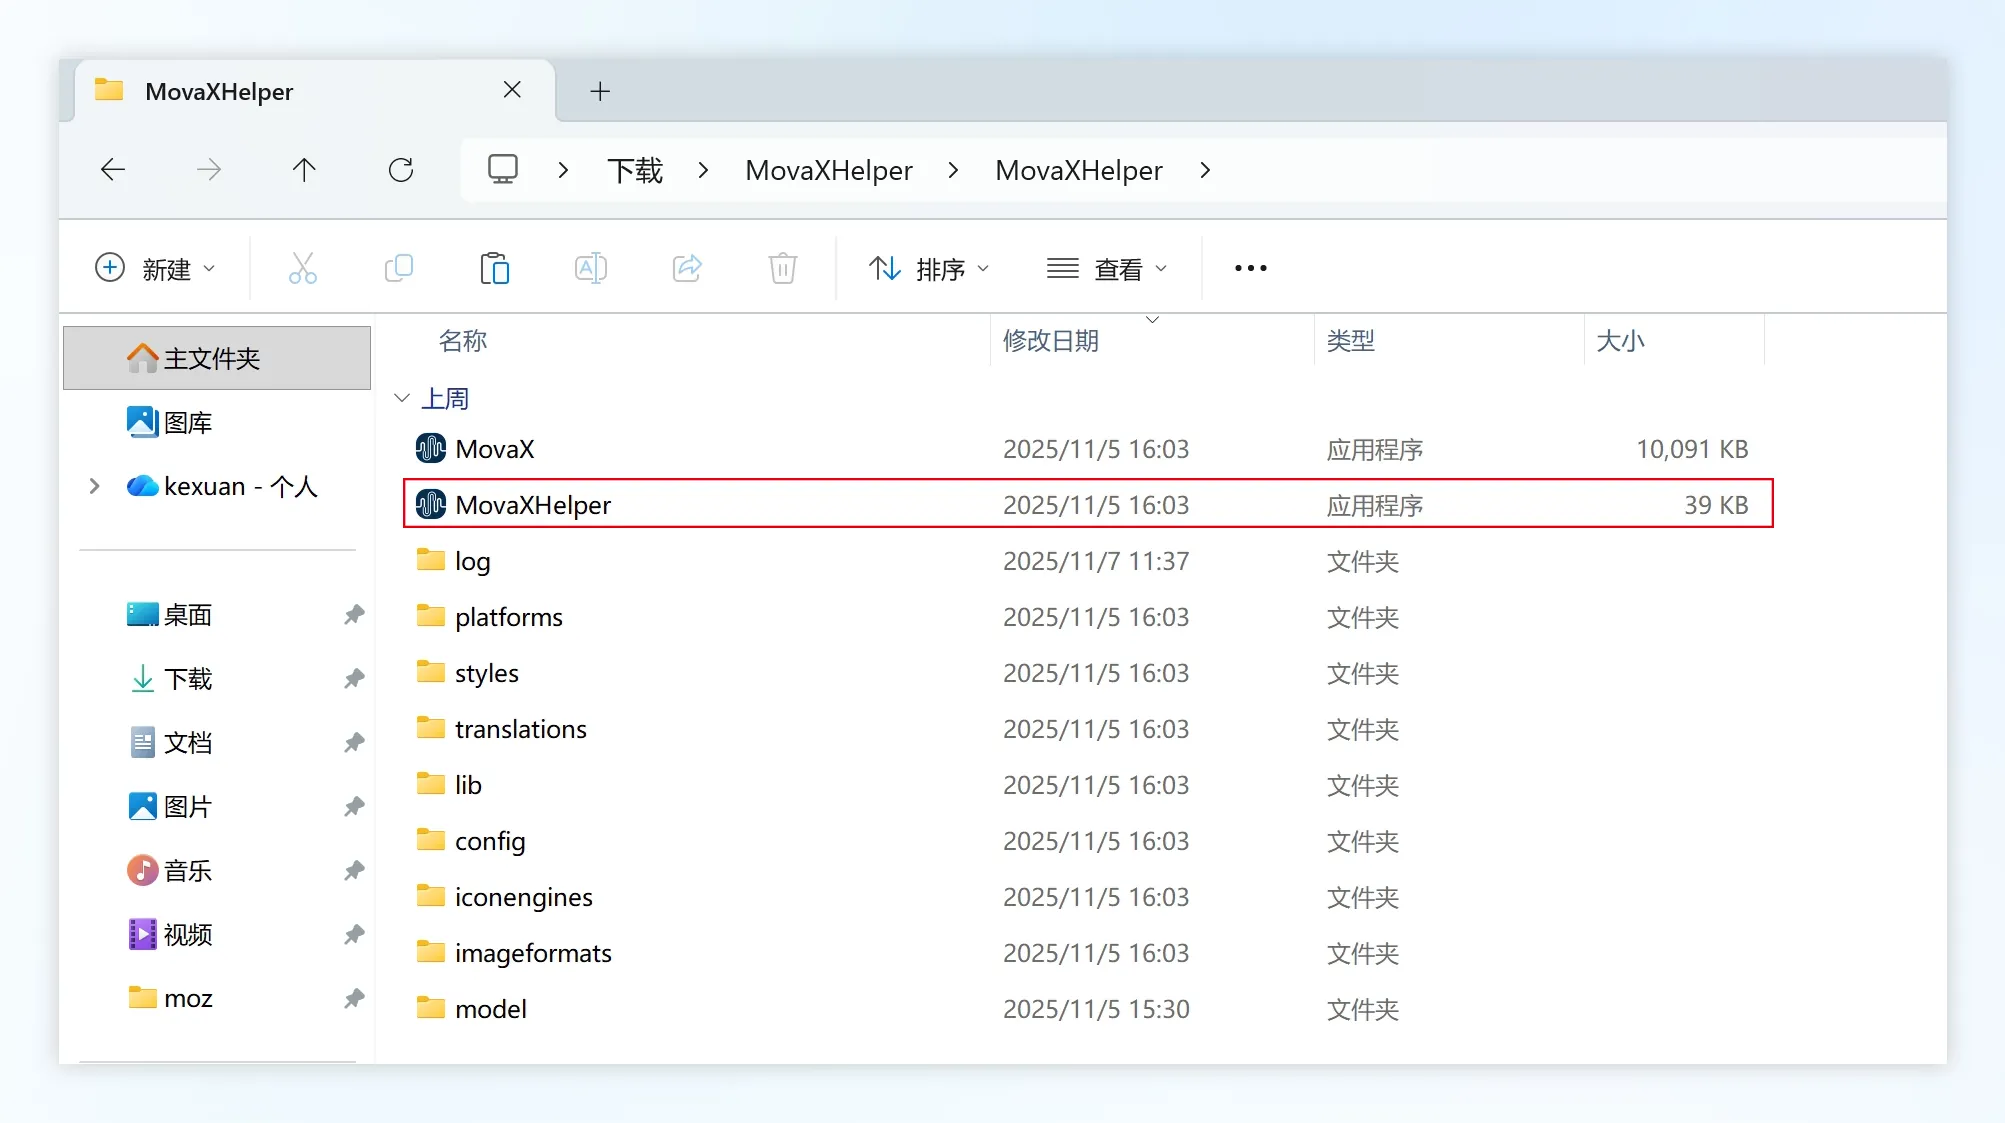Click the Refresh button in navigation bar
The height and width of the screenshot is (1123, 2005).
click(x=401, y=170)
